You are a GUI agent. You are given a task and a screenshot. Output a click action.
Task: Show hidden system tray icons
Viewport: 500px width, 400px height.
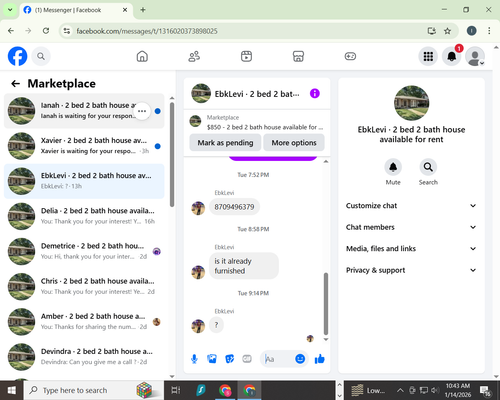tap(400, 390)
